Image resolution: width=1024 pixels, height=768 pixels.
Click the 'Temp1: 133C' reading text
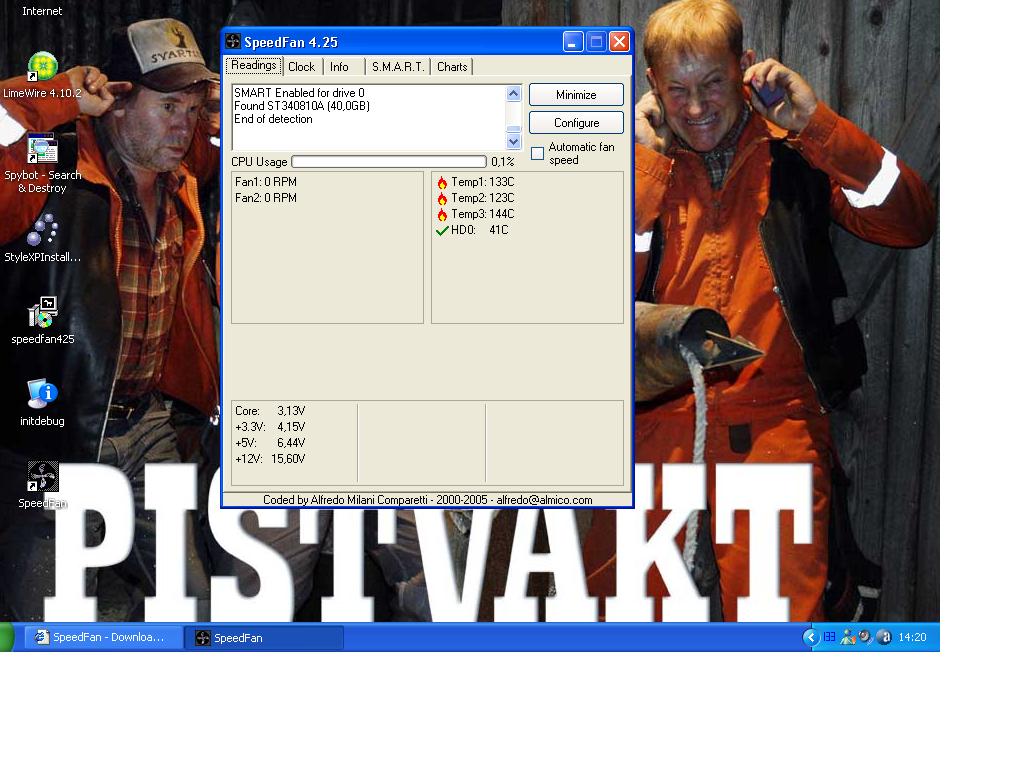[483, 182]
